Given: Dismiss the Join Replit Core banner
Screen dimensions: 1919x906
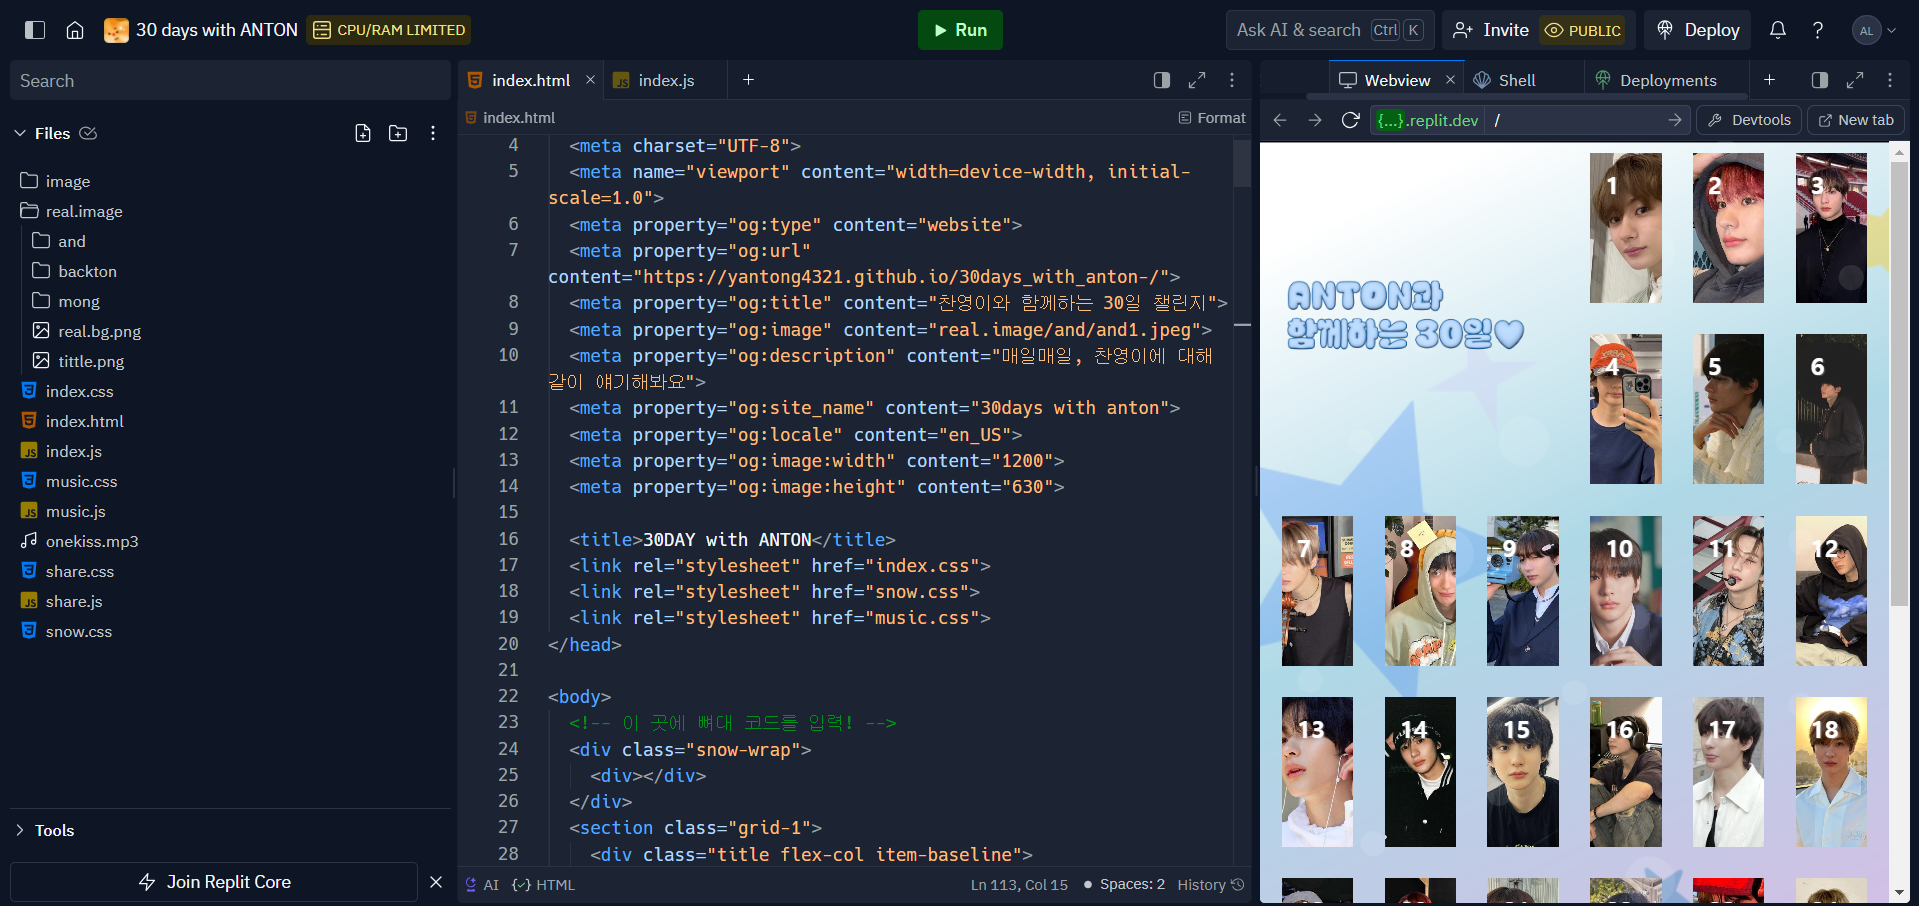Looking at the screenshot, I should 436,882.
